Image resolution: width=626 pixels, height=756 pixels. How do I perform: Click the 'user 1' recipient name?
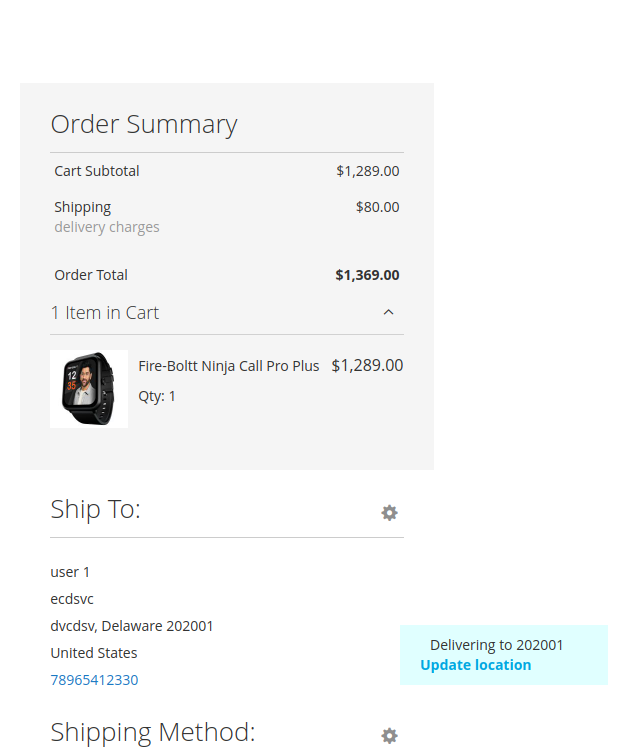70,572
